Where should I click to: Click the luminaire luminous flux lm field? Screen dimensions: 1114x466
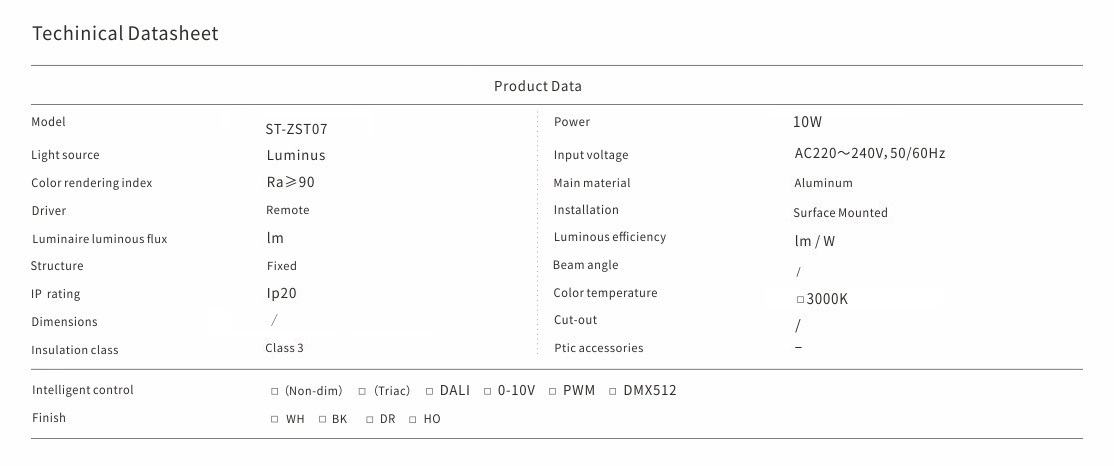[x=275, y=238]
